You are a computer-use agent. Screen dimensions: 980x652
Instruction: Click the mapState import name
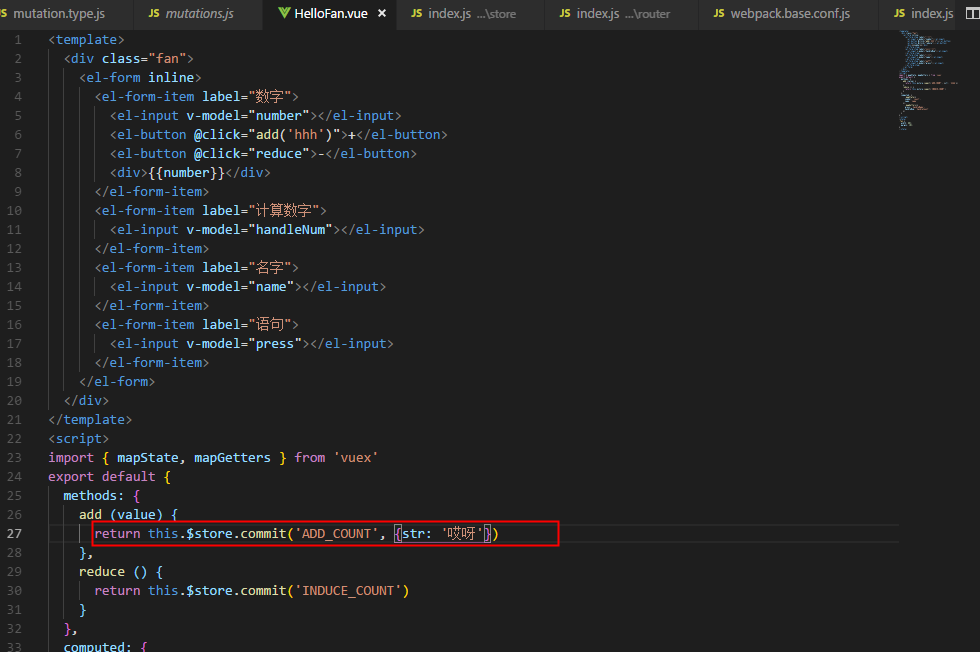point(148,458)
